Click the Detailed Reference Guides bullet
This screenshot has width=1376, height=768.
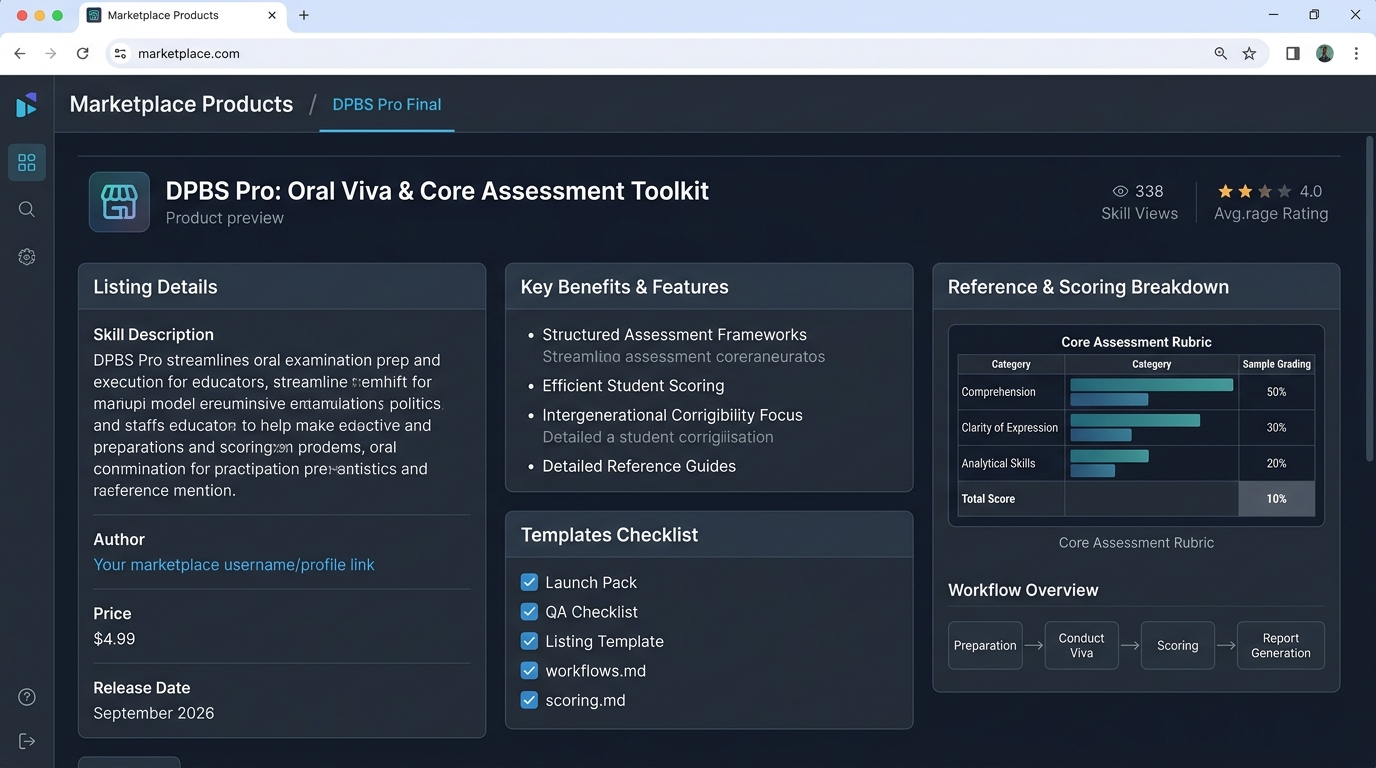639,466
